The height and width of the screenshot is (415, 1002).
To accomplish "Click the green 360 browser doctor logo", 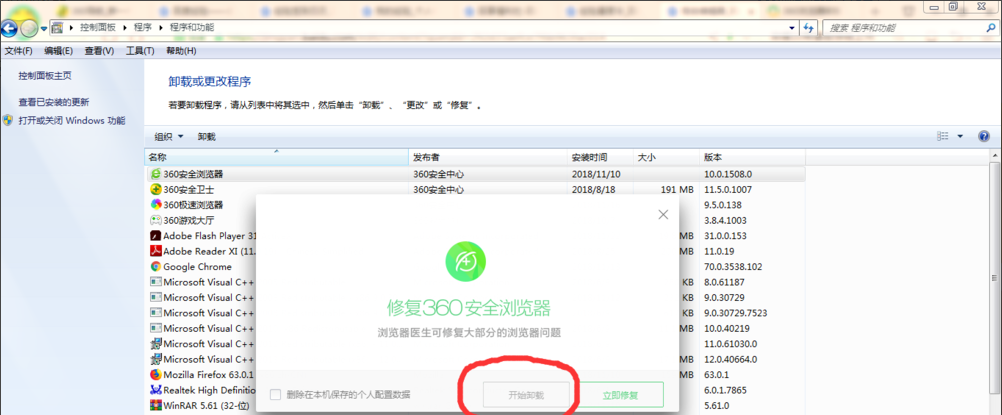I will click(x=465, y=262).
